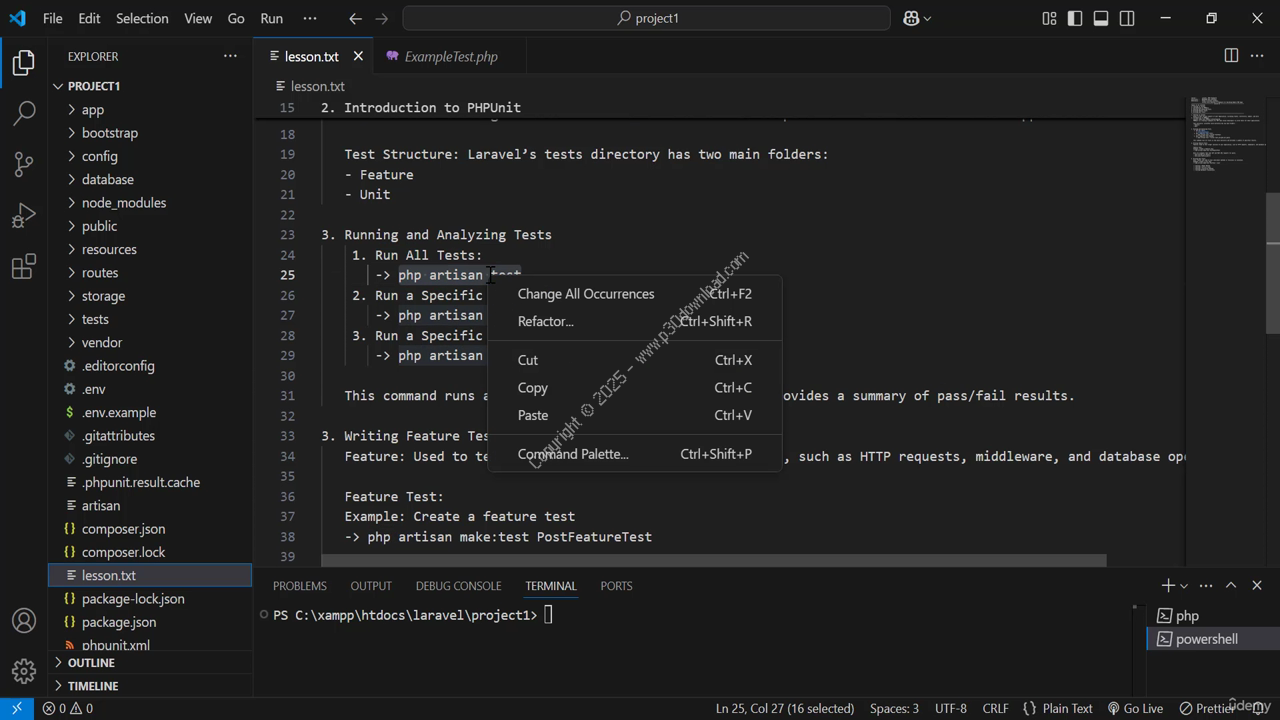Close the lesson.txt tab
1280x720 pixels.
pyautogui.click(x=358, y=56)
